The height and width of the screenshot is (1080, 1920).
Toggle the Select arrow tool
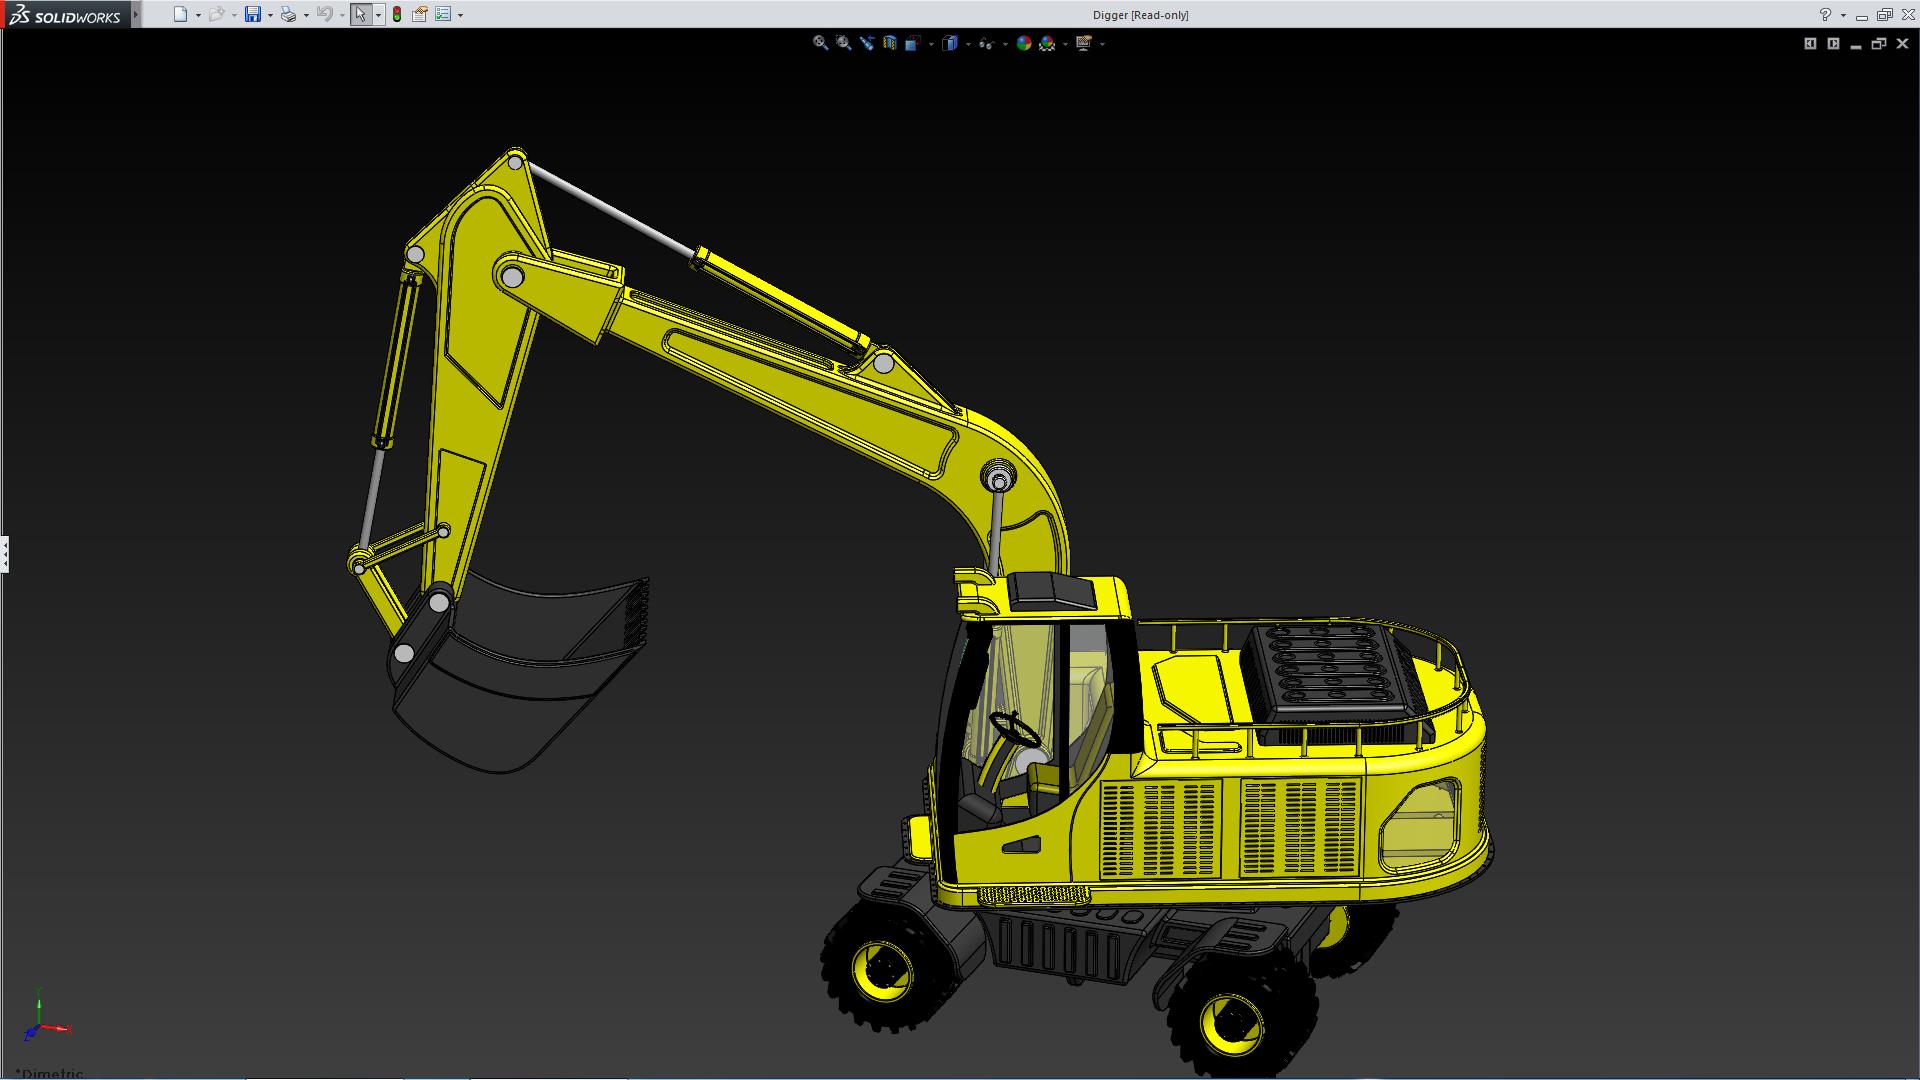click(360, 14)
